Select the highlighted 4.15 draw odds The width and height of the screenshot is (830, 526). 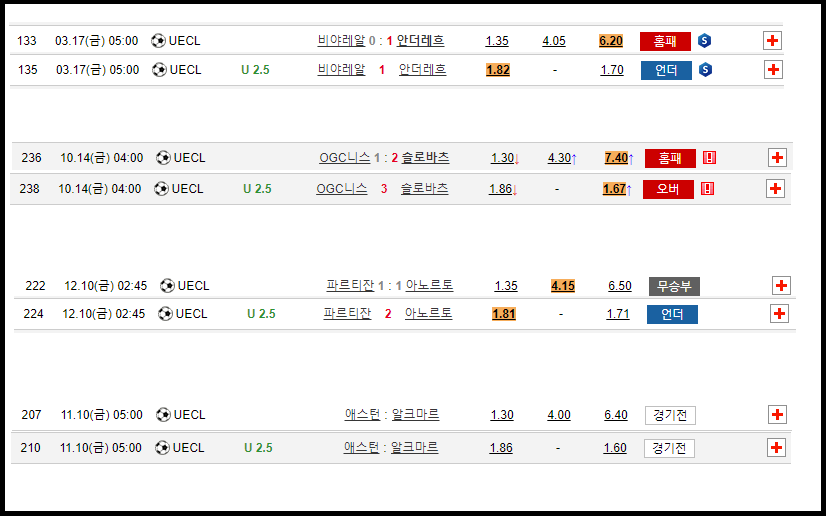click(x=563, y=286)
